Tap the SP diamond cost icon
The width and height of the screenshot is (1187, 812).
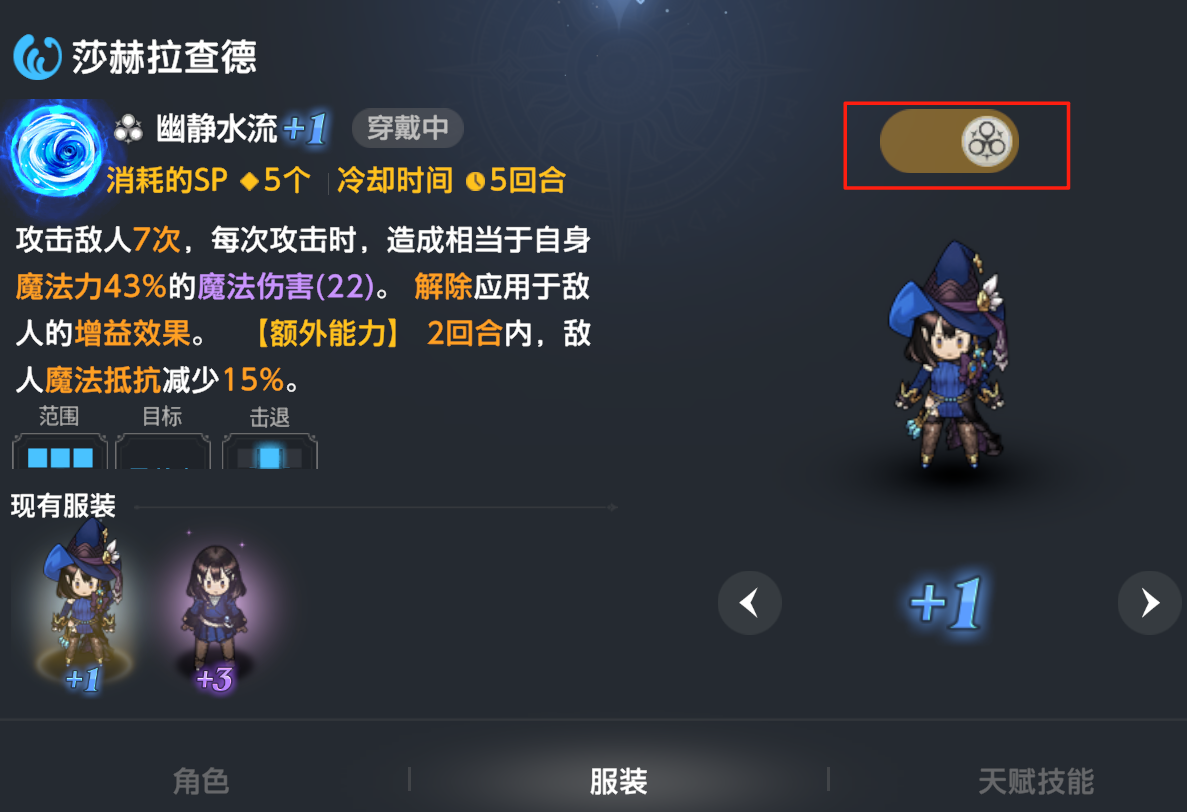pyautogui.click(x=249, y=182)
